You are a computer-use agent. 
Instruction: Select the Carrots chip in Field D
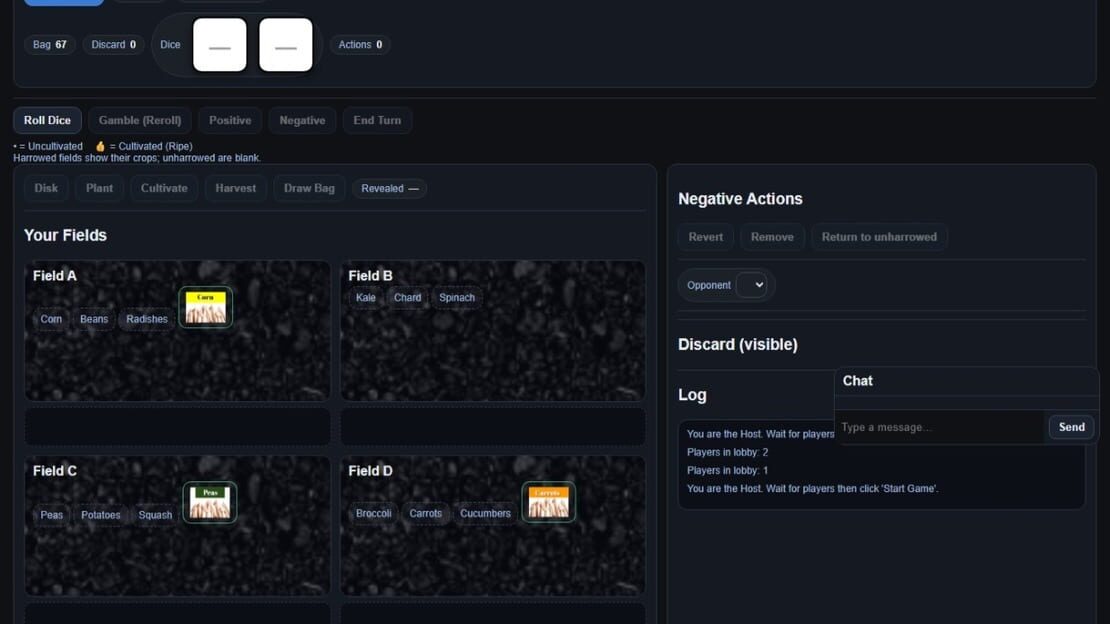[x=425, y=514]
